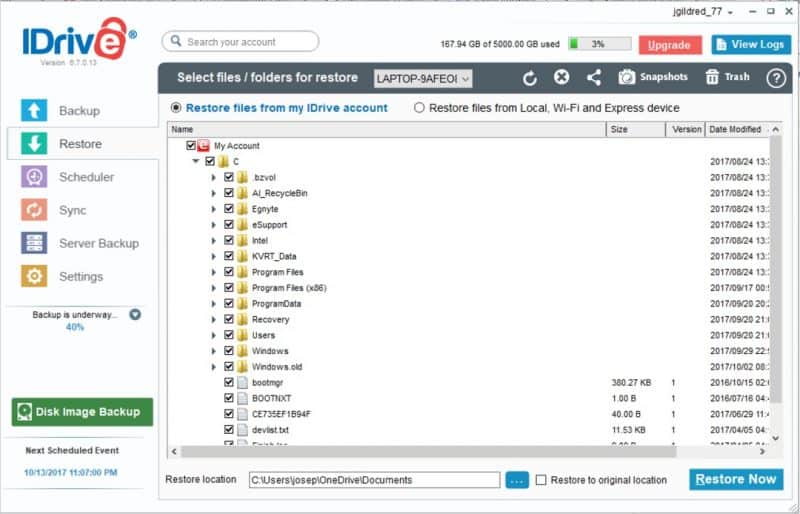Go to the Restore tab
This screenshot has height=514, width=800.
(83, 144)
